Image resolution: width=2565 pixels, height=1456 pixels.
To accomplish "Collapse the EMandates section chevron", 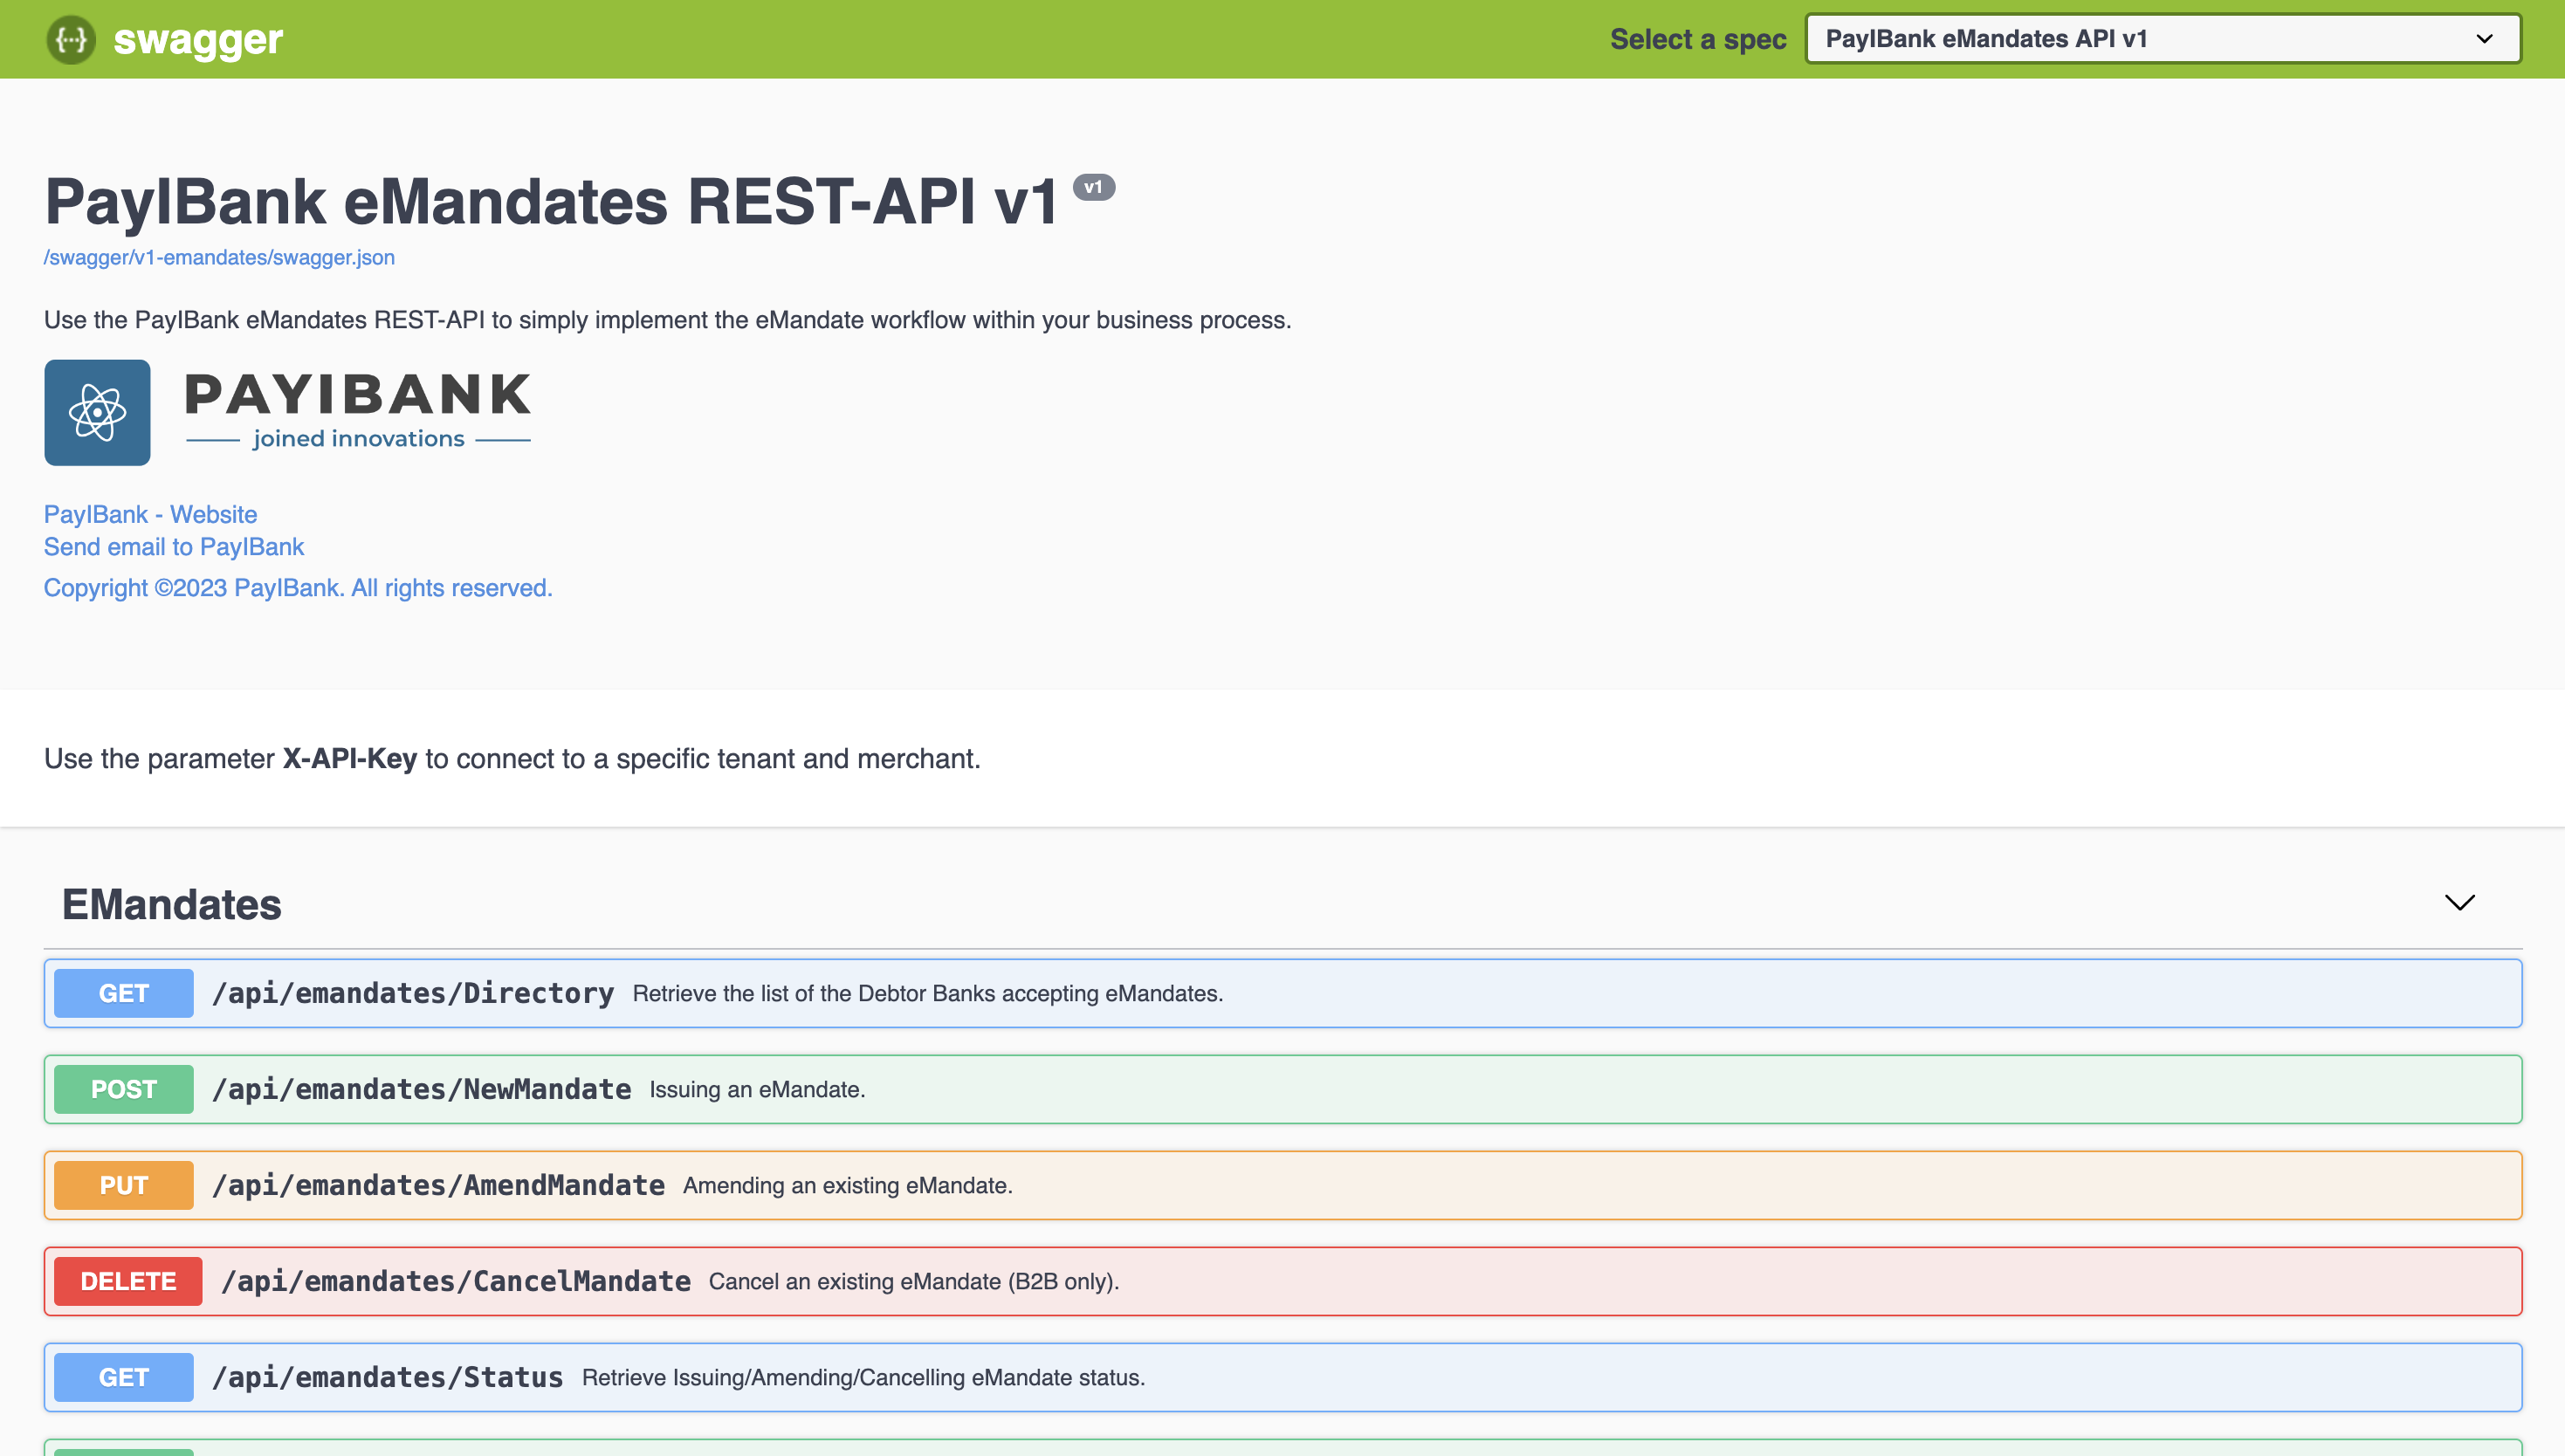I will (2459, 903).
